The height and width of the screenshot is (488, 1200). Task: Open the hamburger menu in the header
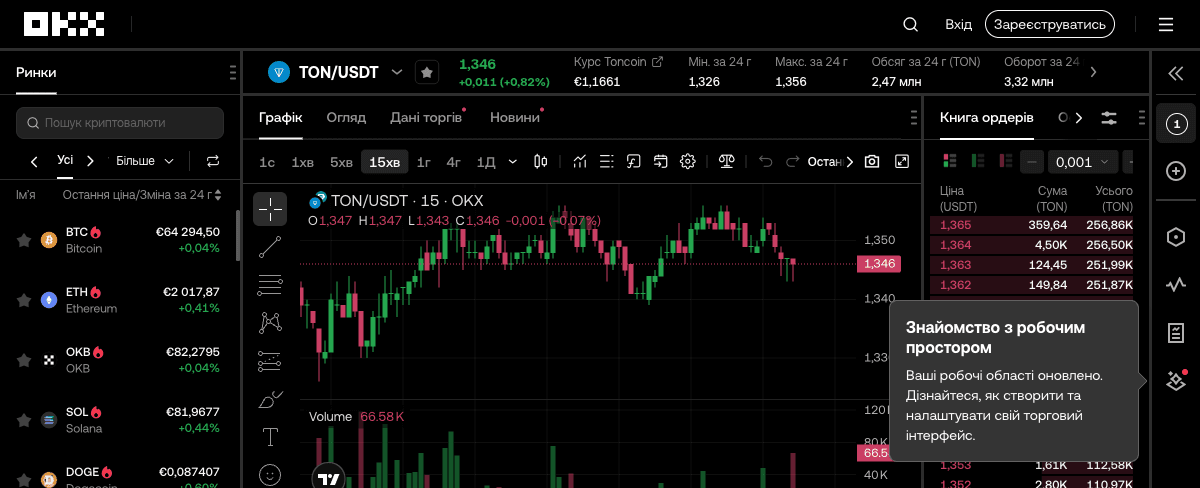click(x=1166, y=24)
